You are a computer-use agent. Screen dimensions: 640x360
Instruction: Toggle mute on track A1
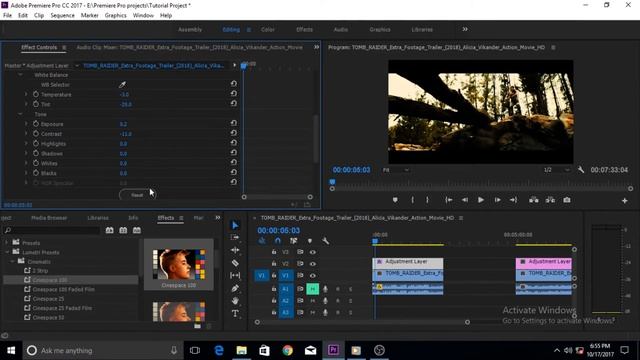tap(313, 289)
